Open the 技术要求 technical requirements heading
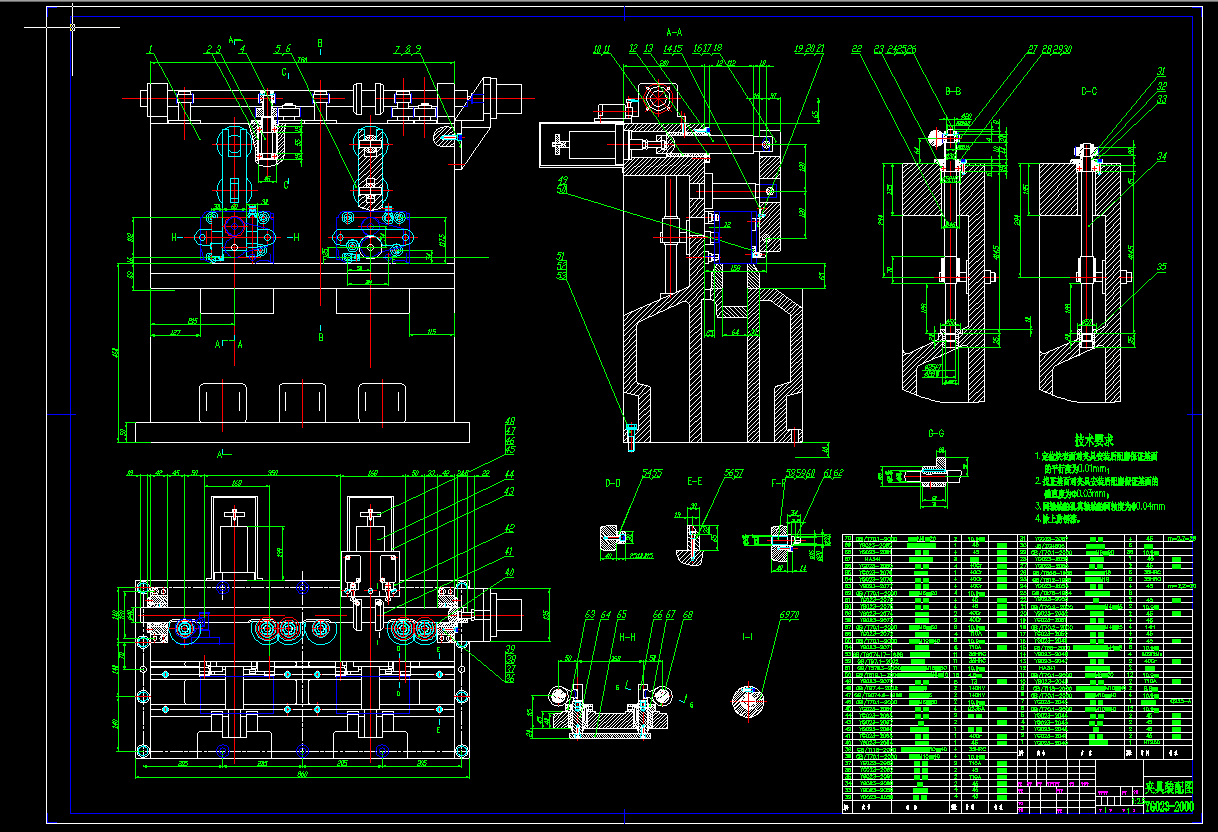Viewport: 1218px width, 832px height. coord(1094,440)
